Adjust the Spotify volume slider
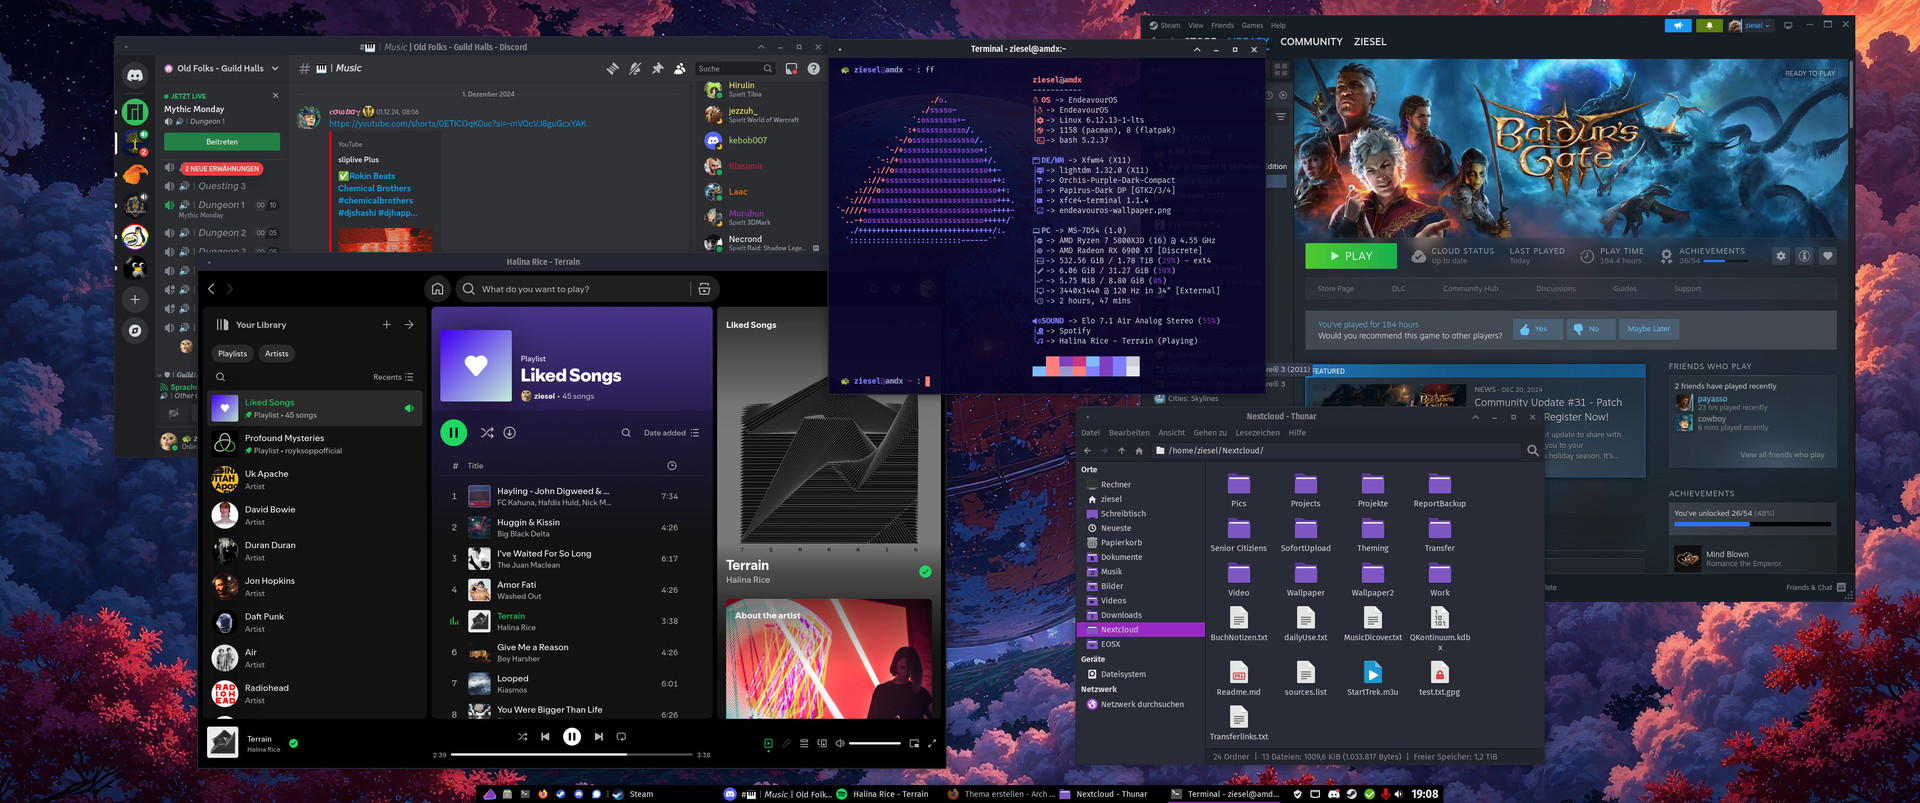Image resolution: width=1920 pixels, height=803 pixels. [x=874, y=743]
